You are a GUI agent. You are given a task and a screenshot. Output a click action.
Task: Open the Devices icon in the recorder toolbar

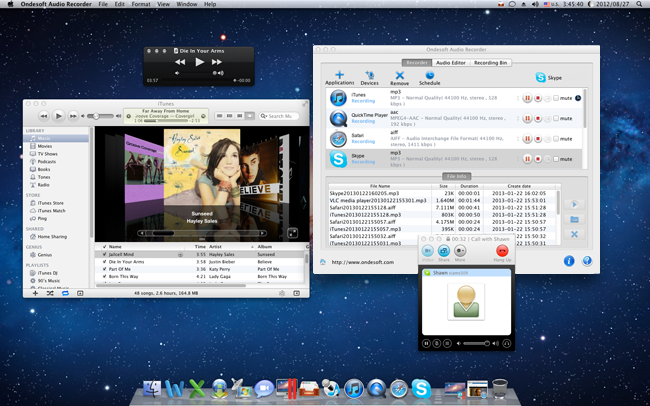tap(369, 76)
